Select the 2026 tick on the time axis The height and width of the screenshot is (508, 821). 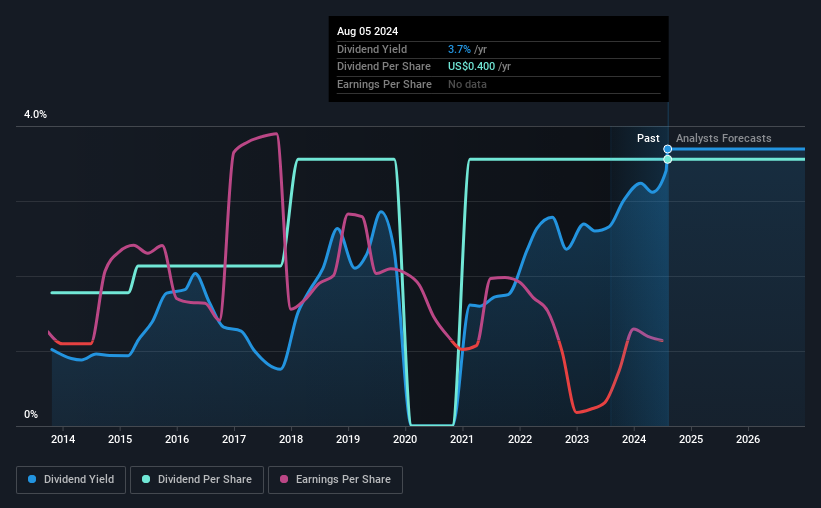[748, 439]
